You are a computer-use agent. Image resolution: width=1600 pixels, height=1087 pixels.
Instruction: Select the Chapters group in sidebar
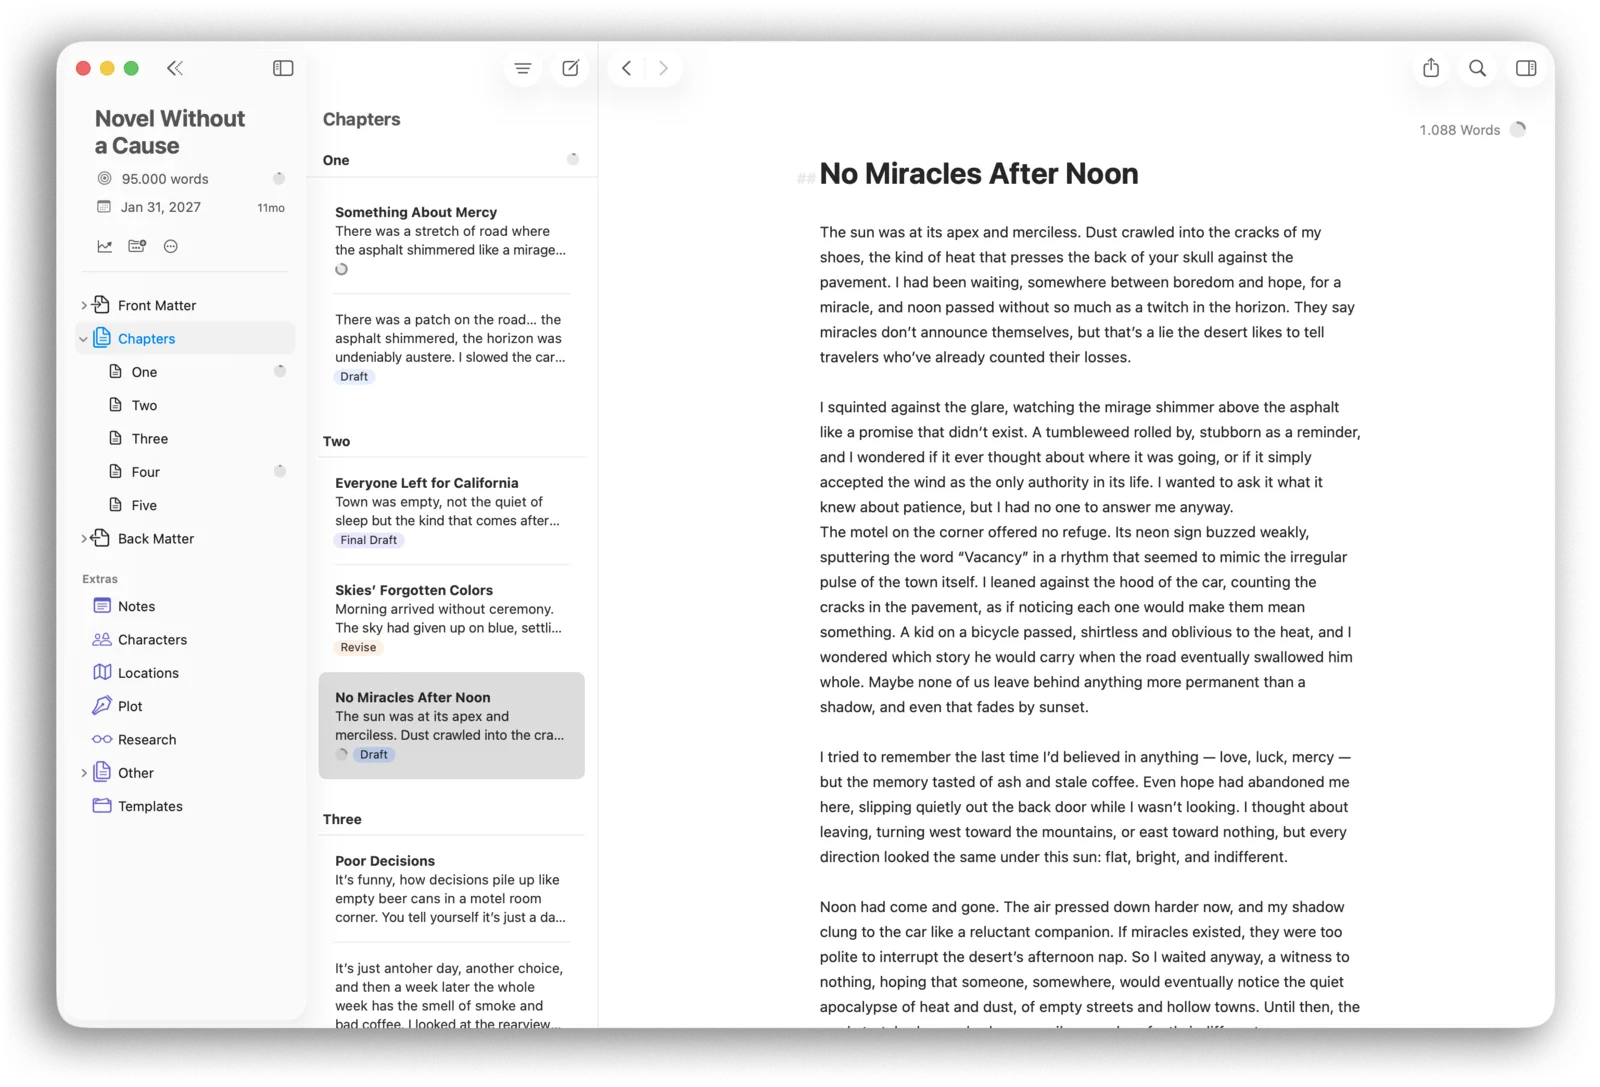[185, 338]
